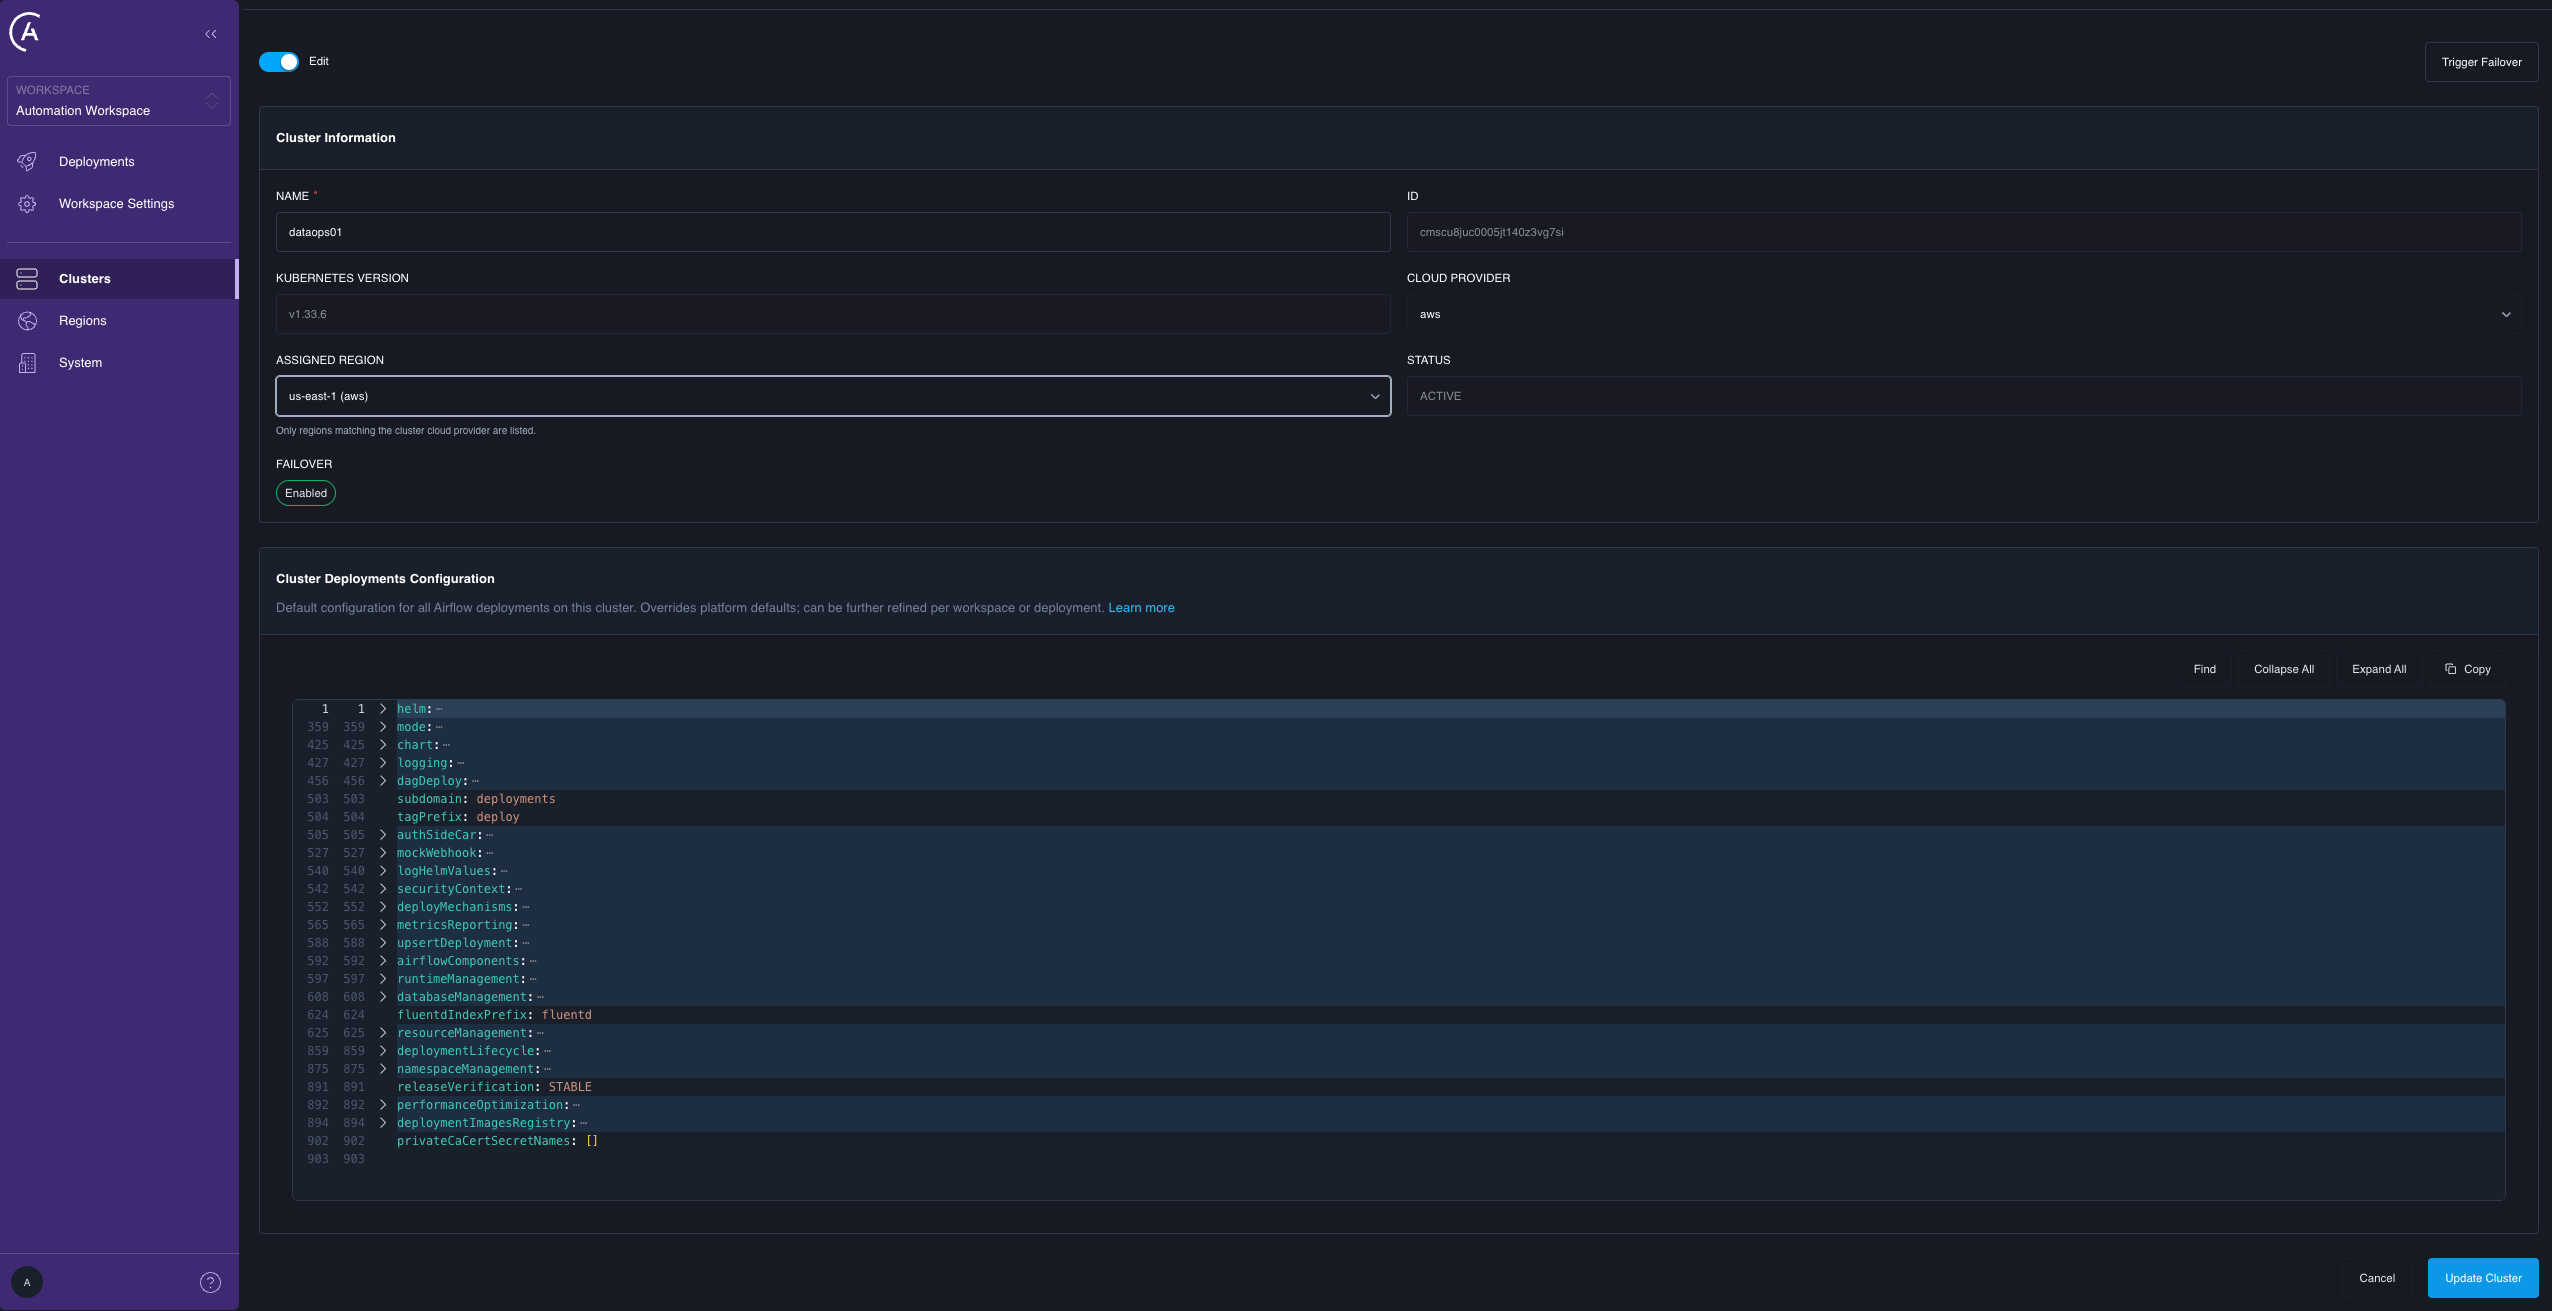2552x1311 pixels.
Task: Expand the mode section
Action: click(383, 727)
